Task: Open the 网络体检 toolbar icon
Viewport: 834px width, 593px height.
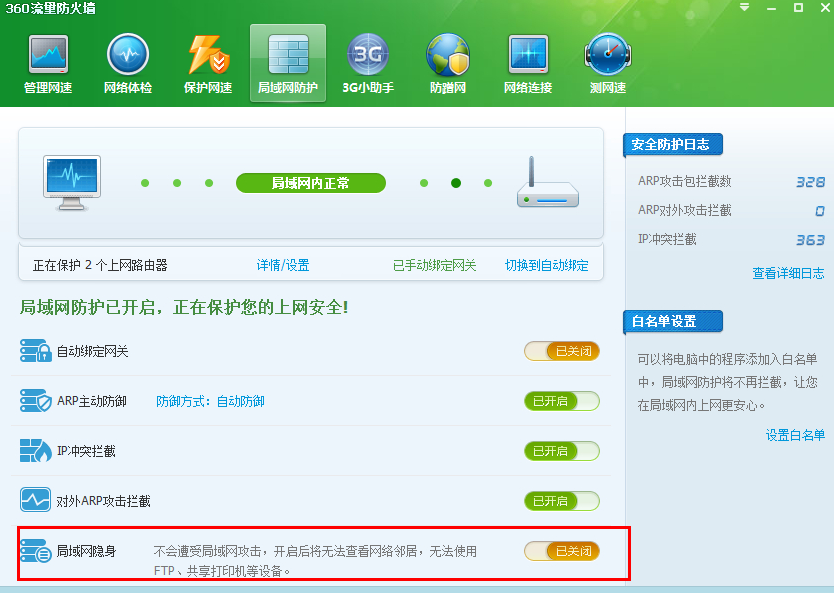Action: 128,64
